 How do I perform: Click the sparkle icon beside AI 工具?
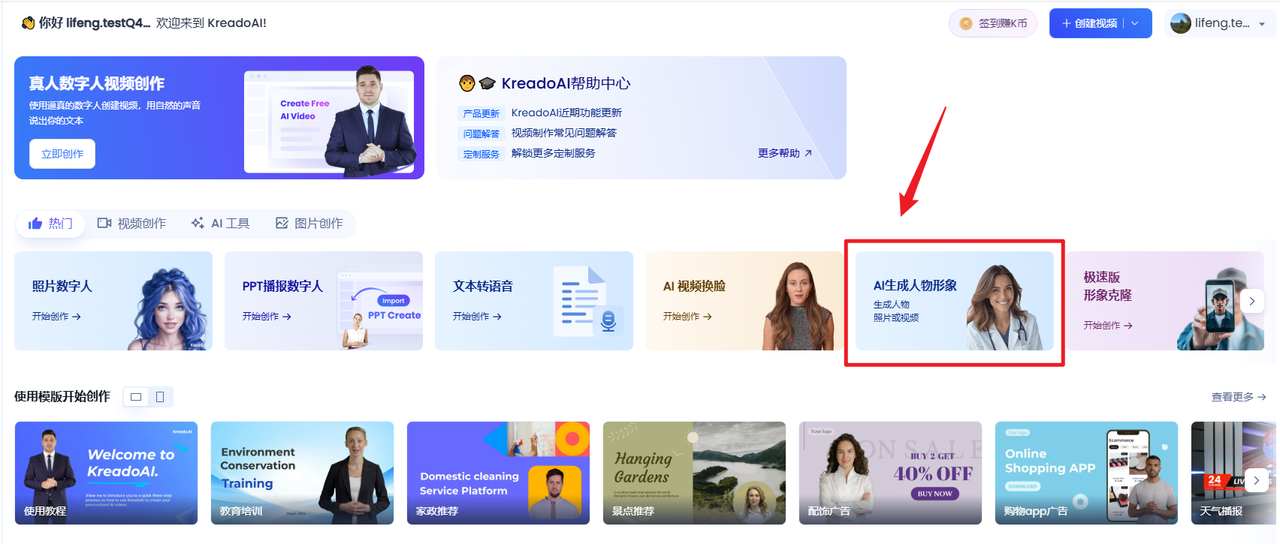coord(198,224)
